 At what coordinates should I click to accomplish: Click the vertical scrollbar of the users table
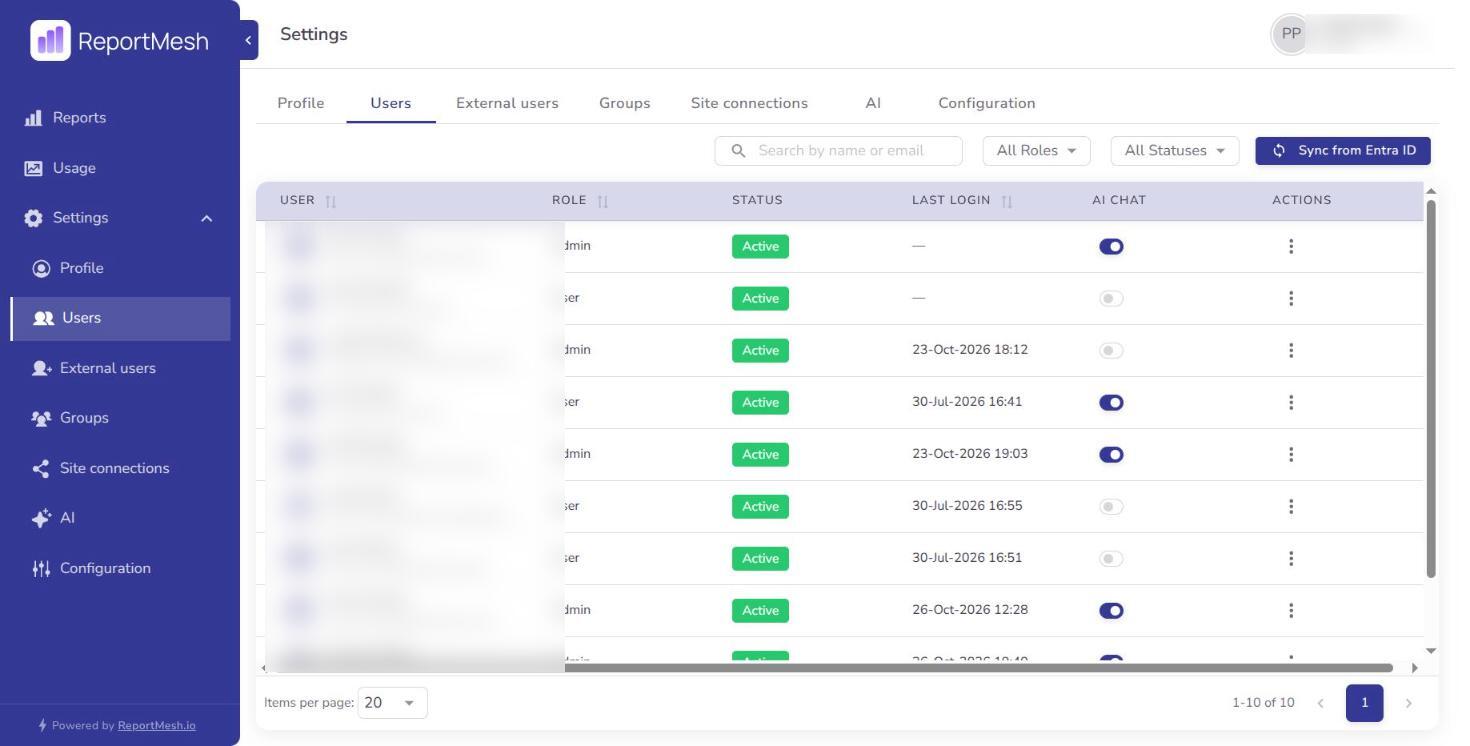[1431, 389]
